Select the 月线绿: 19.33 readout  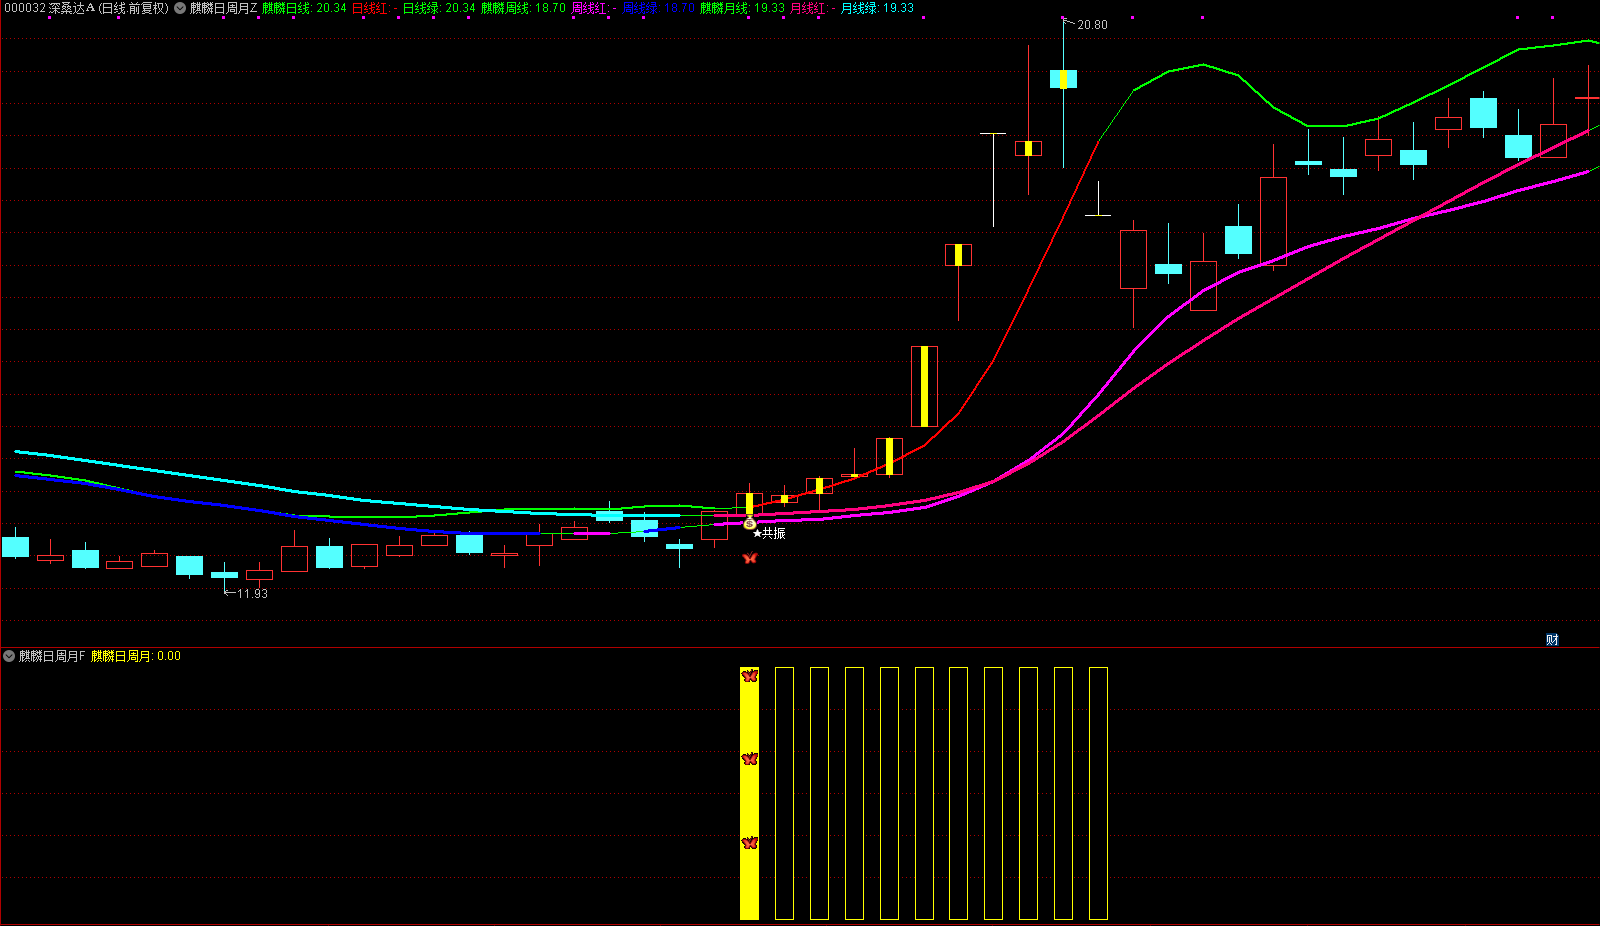point(877,8)
